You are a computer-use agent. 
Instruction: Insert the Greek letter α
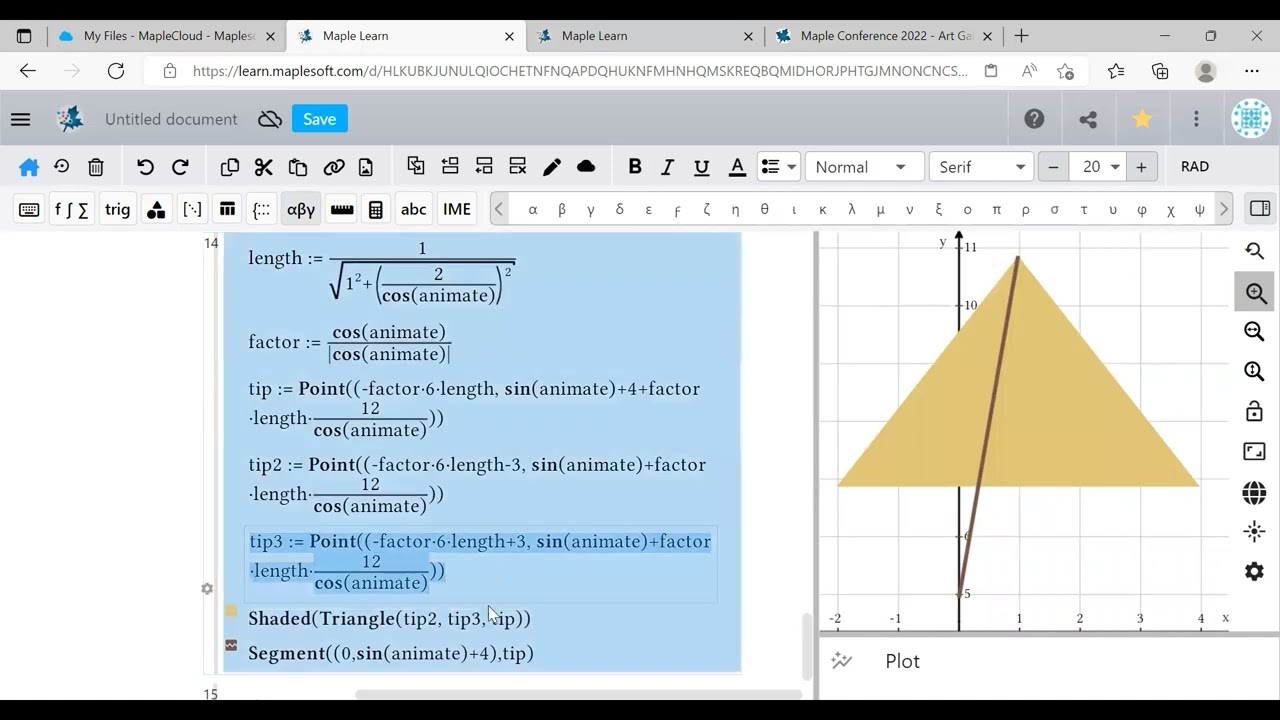pos(533,210)
